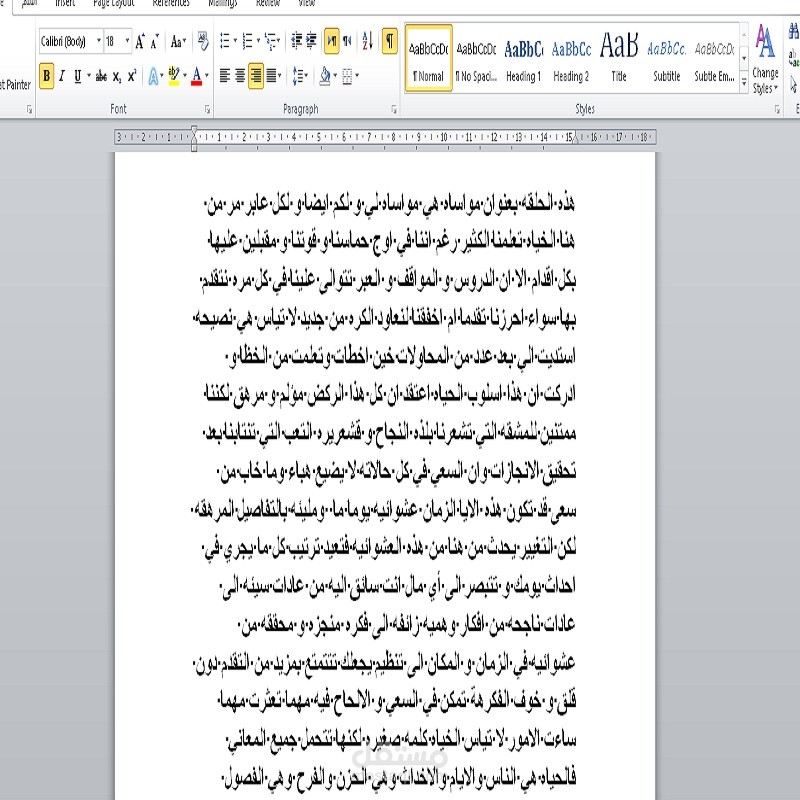Switch to the Mailings tab

pyautogui.click(x=223, y=4)
